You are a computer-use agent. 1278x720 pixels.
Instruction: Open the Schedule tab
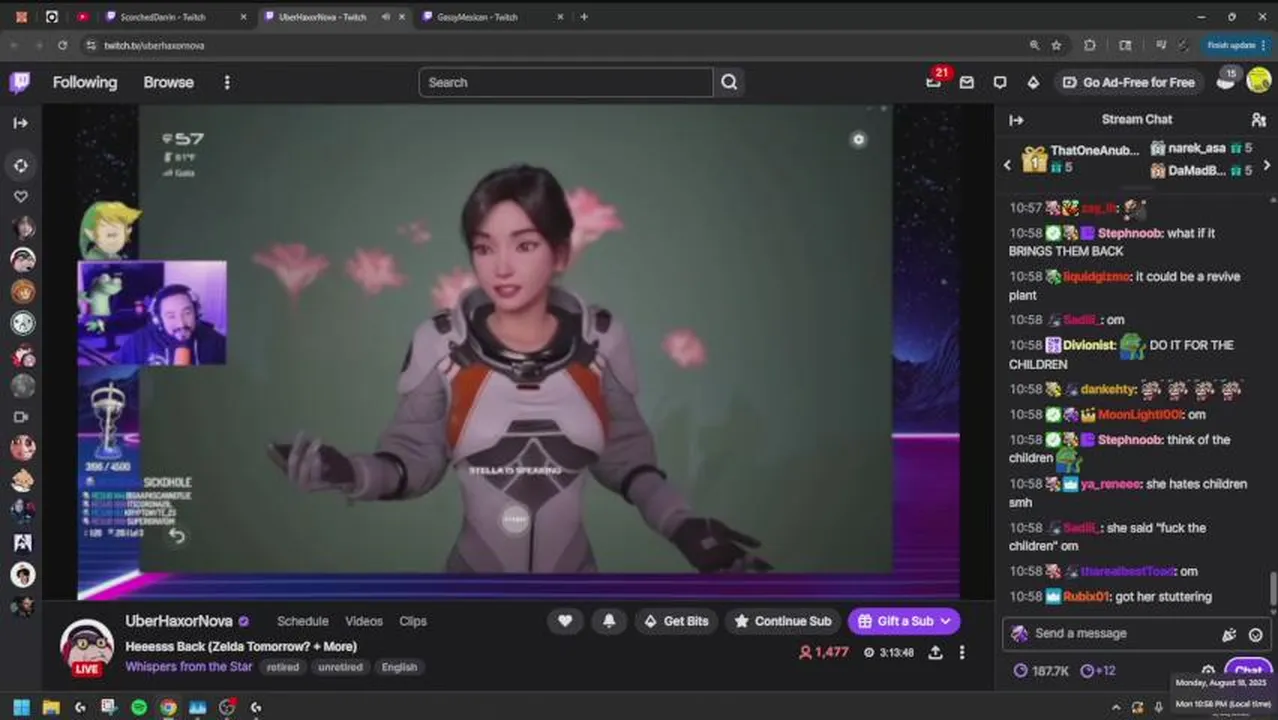click(x=303, y=621)
